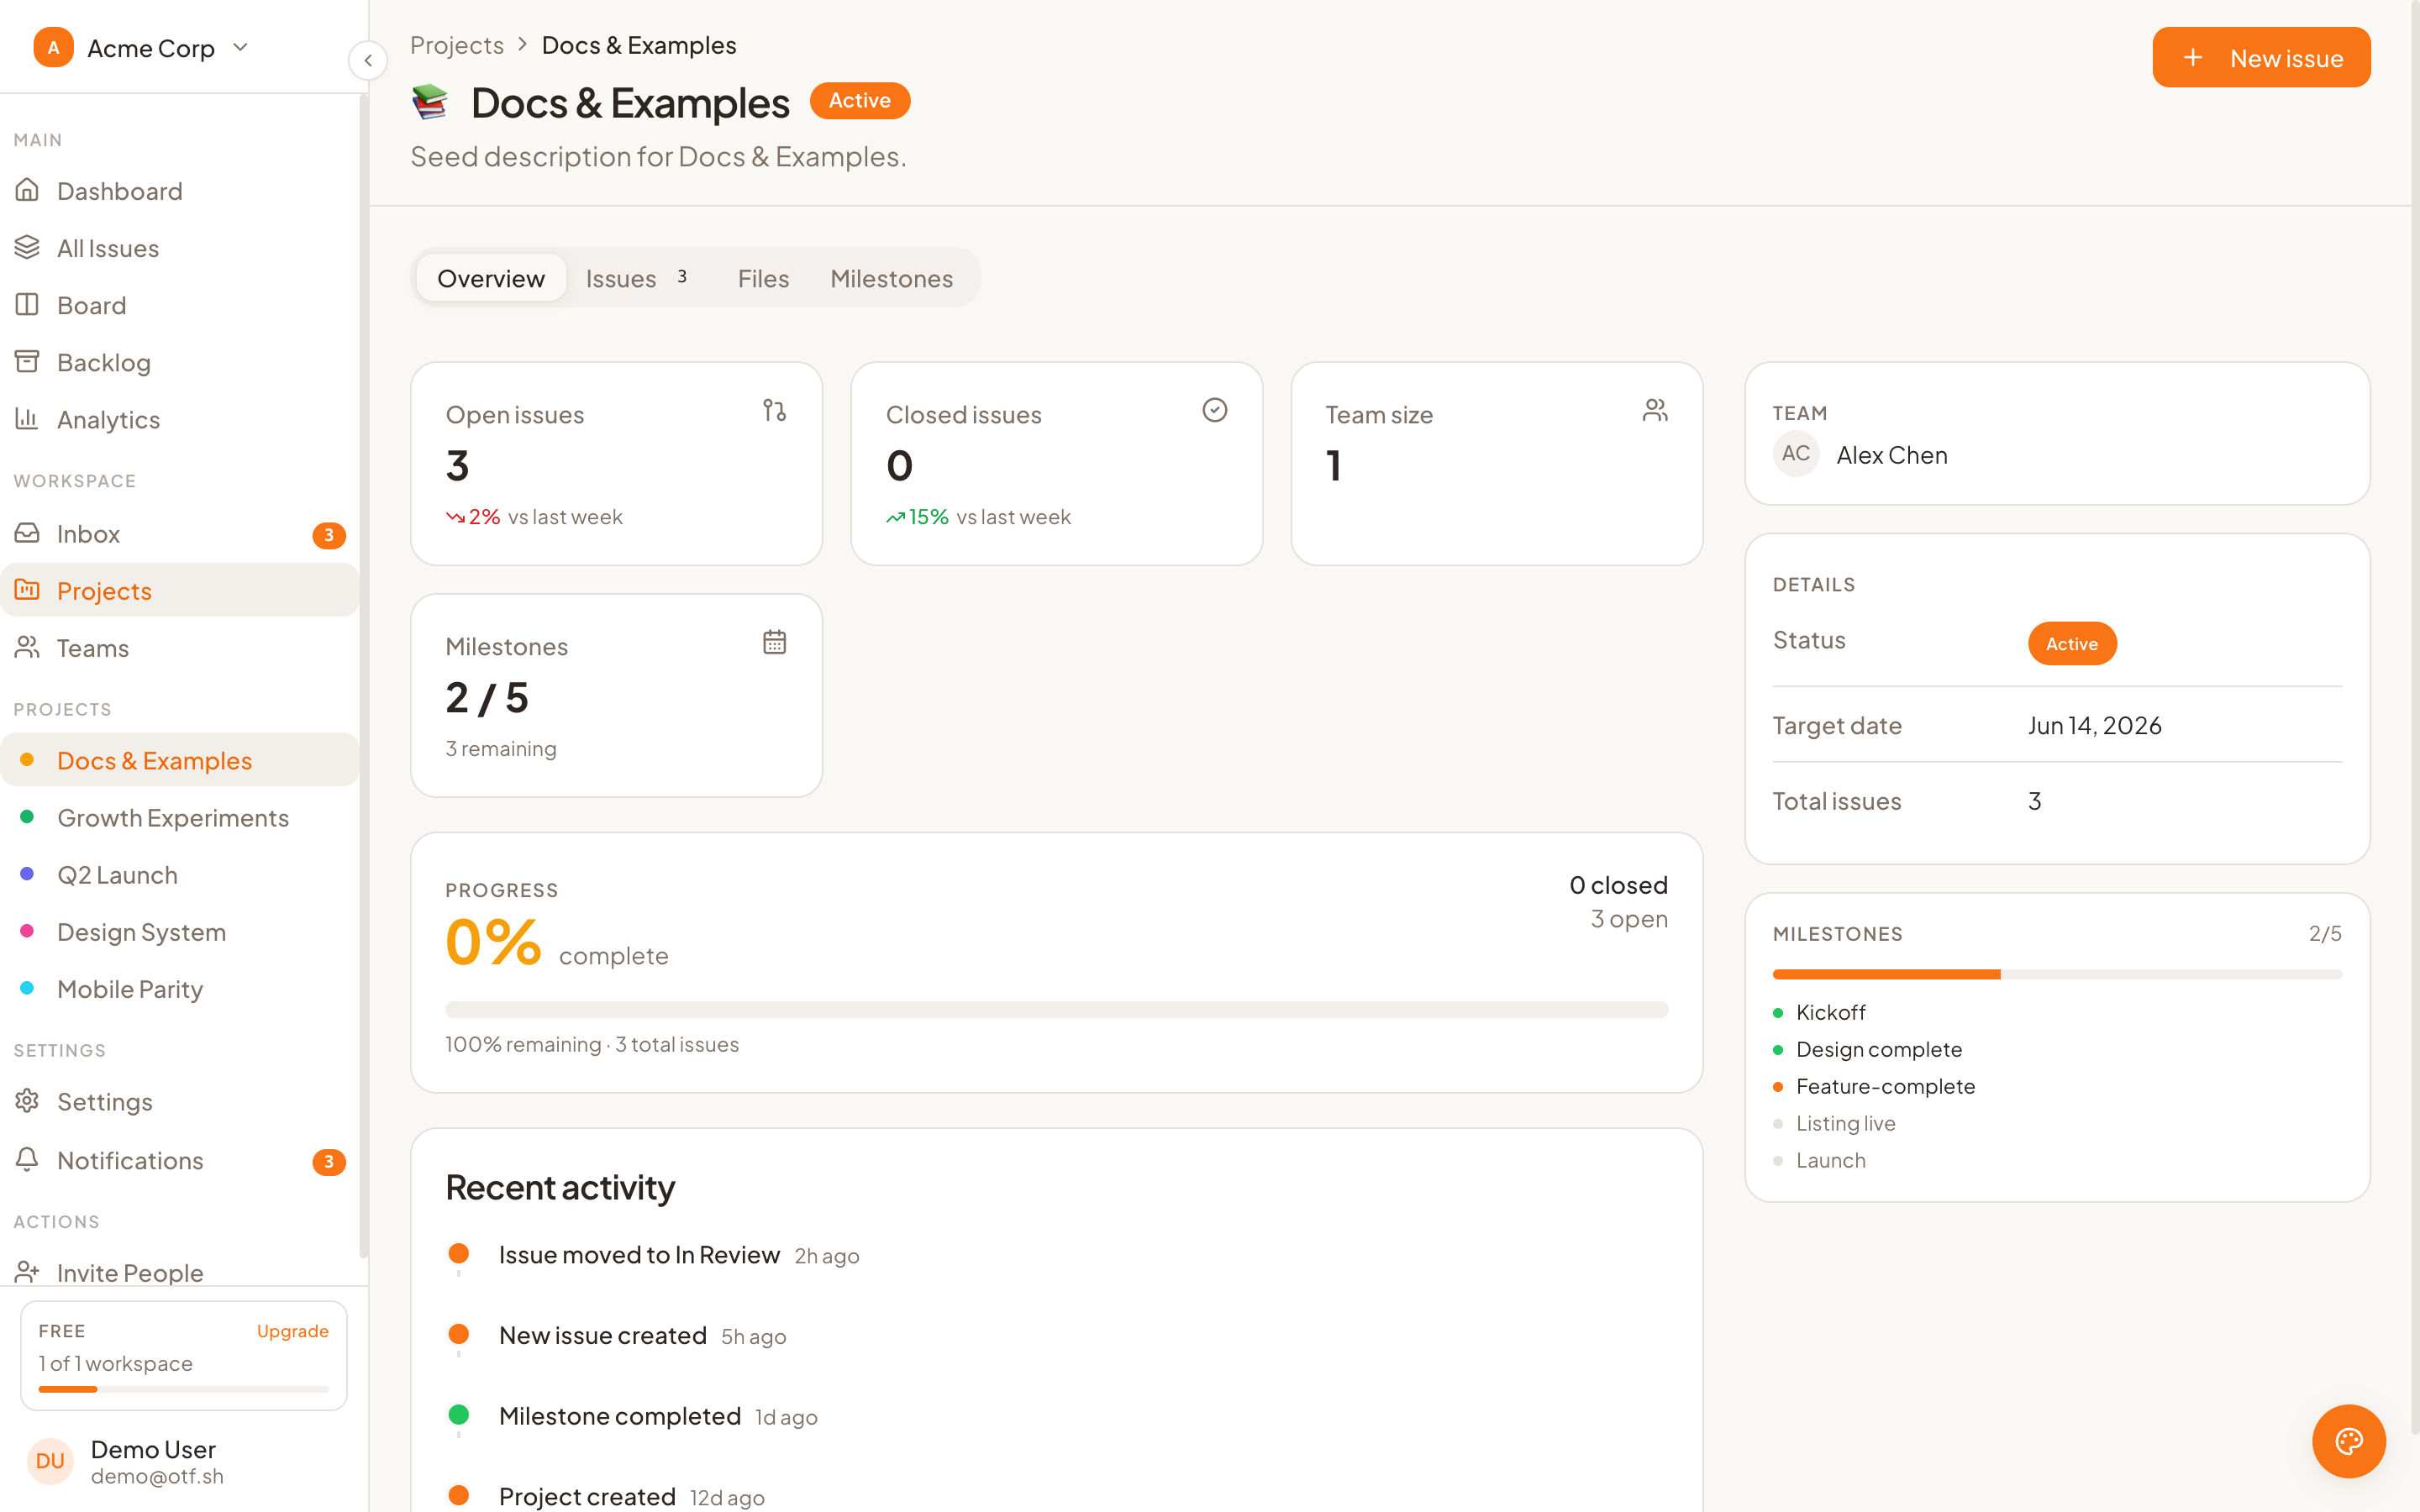The image size is (2420, 1512).
Task: Select the Growth Experiments project
Action: click(180, 817)
